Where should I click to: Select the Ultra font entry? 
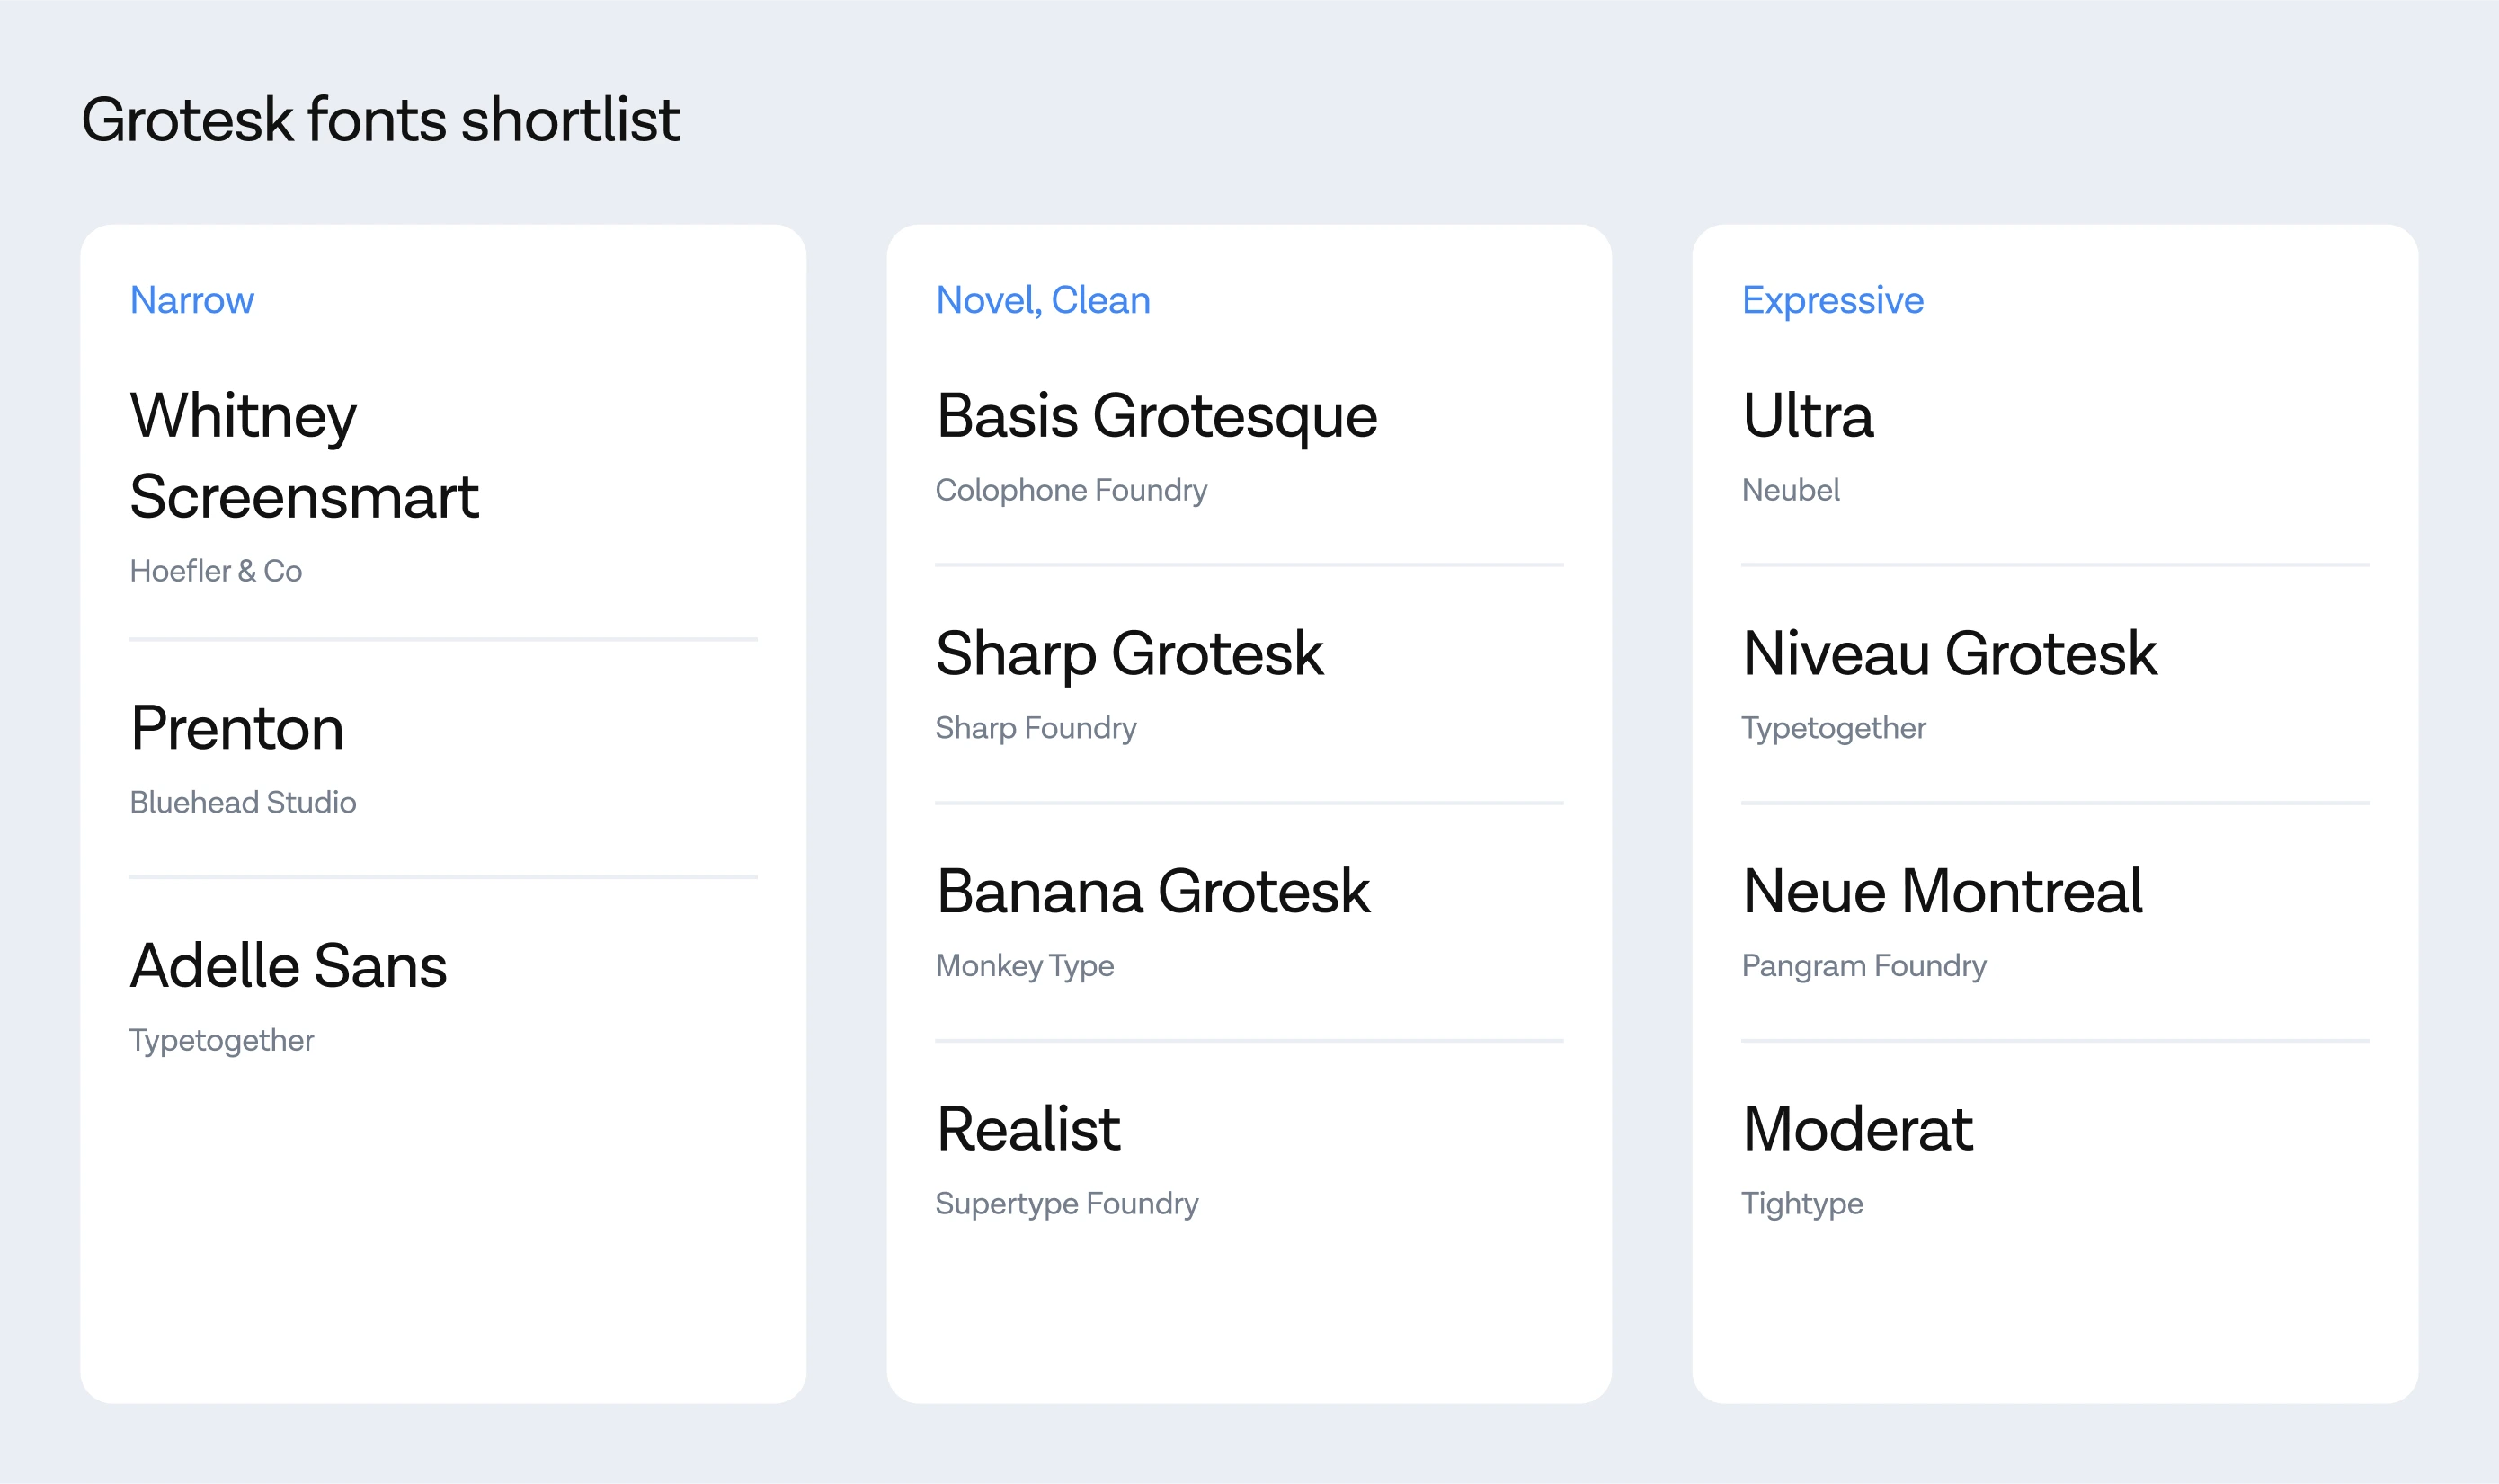pyautogui.click(x=1807, y=416)
